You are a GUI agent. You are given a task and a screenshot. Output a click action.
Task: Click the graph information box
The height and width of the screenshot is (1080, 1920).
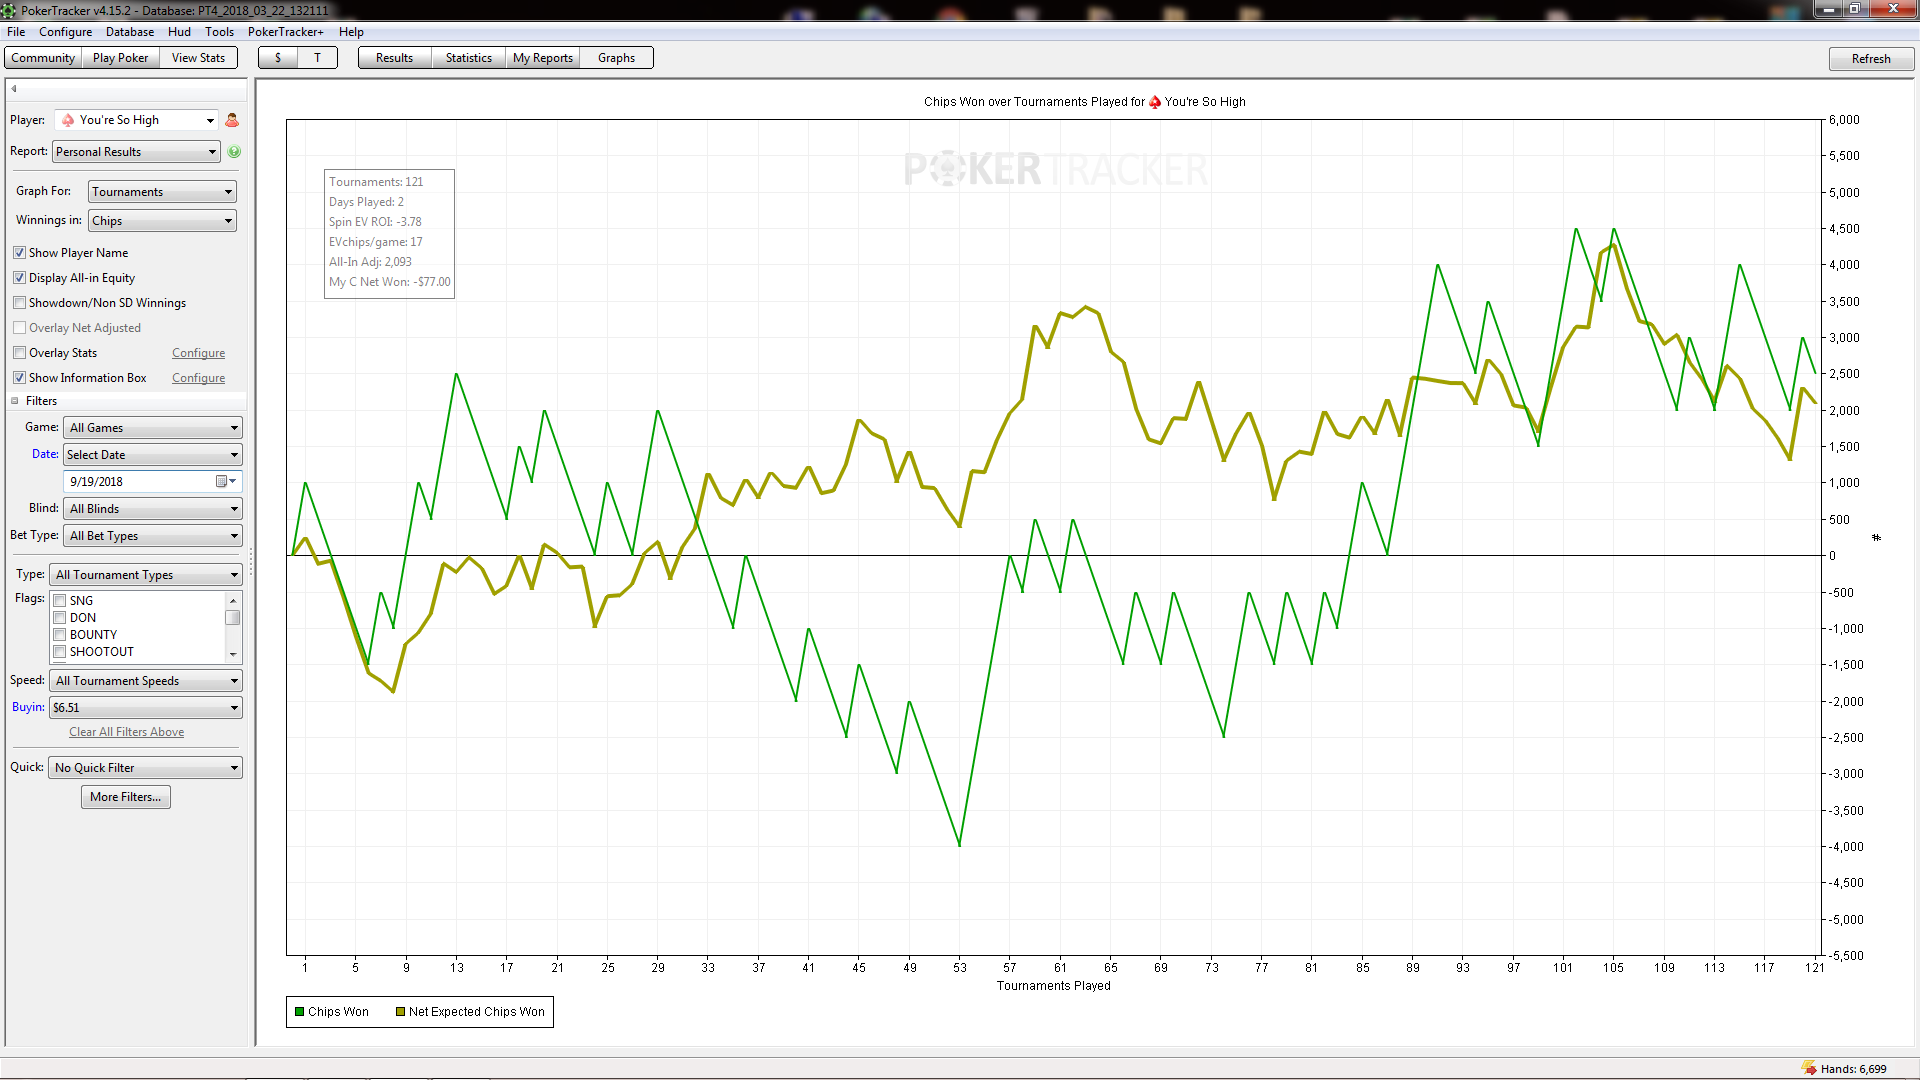pos(390,233)
